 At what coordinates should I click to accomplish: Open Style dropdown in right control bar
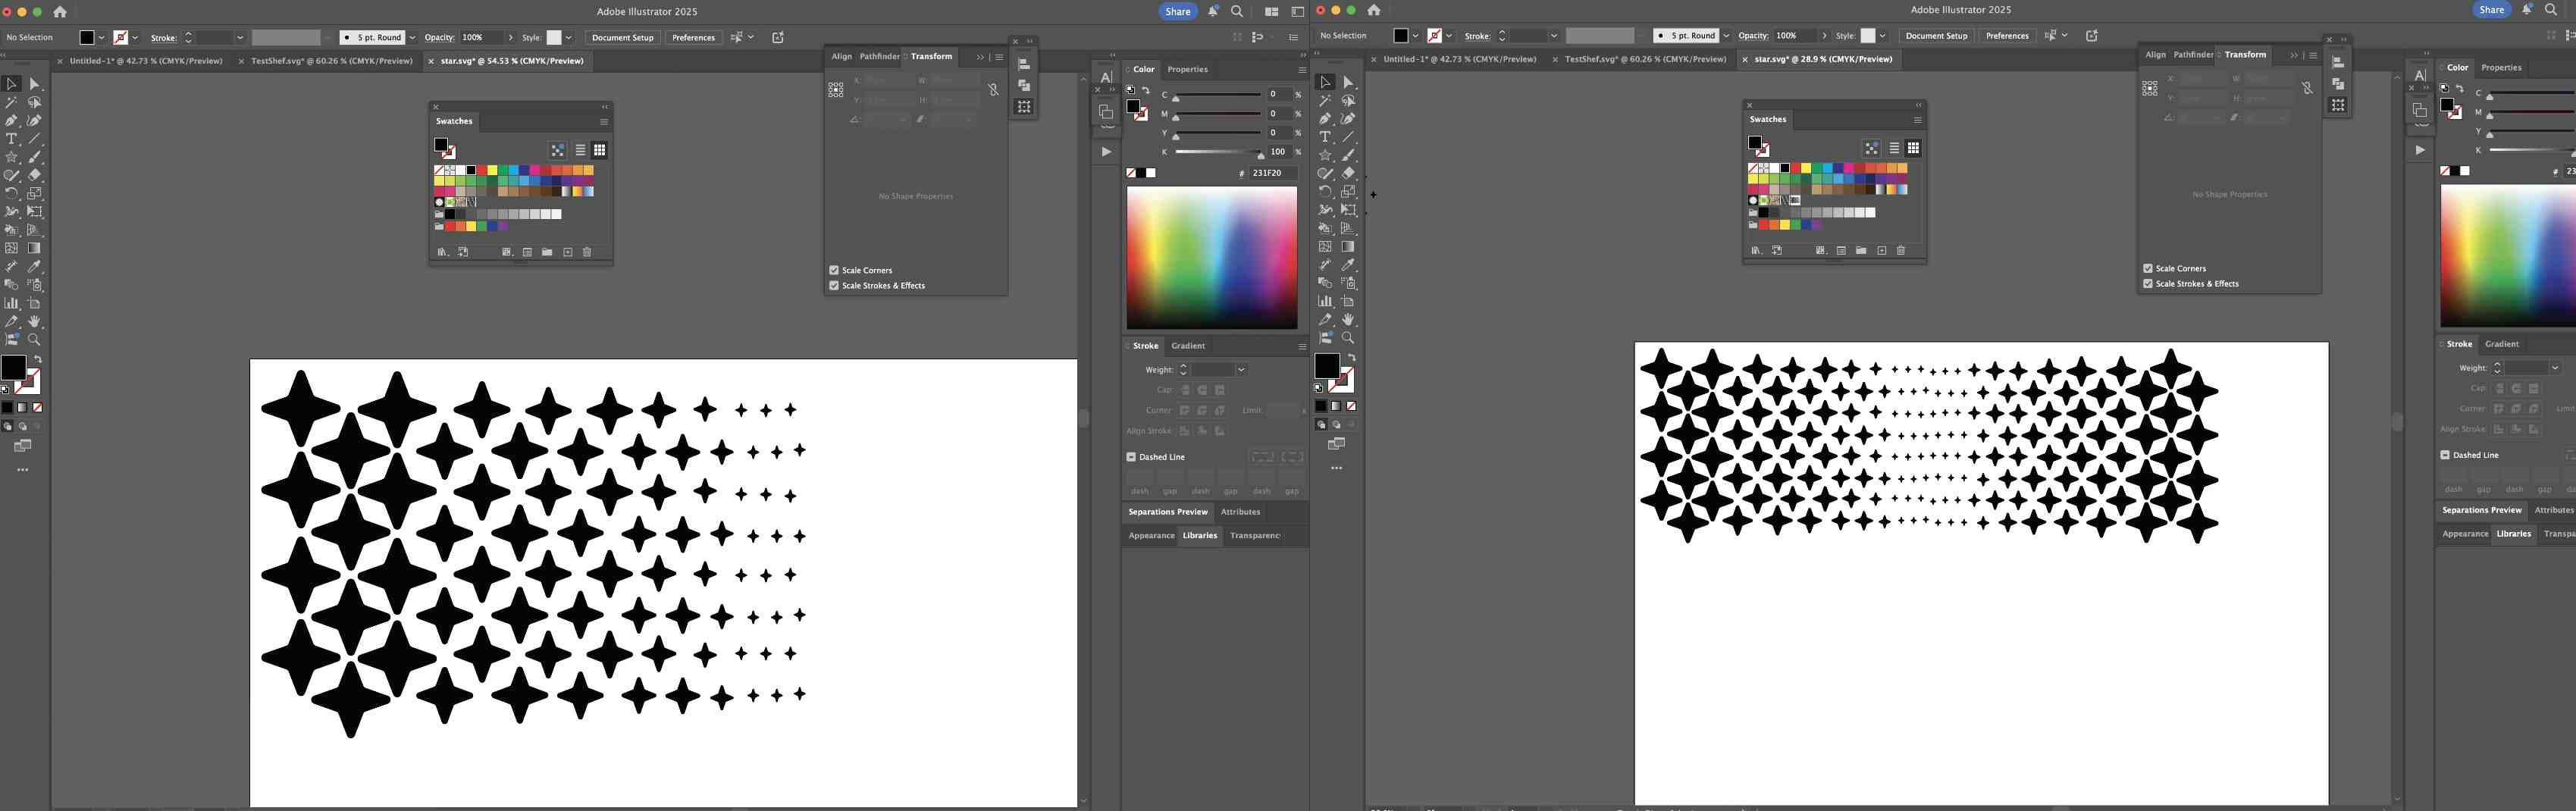pyautogui.click(x=1883, y=35)
